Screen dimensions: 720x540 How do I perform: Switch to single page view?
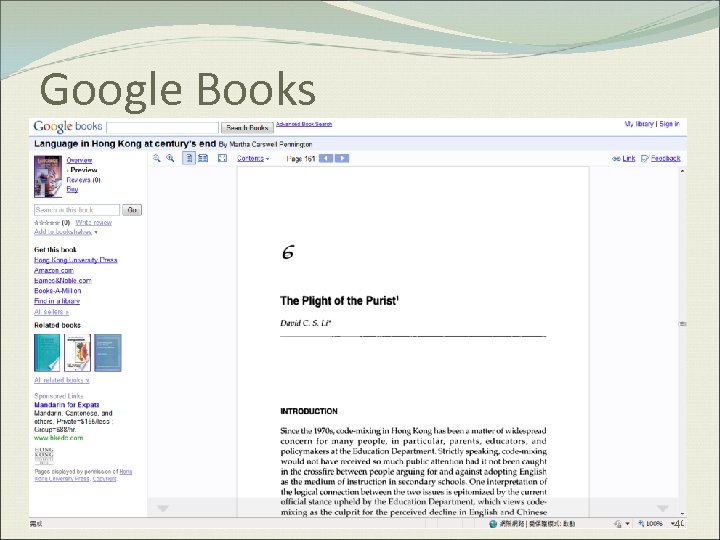tap(189, 158)
